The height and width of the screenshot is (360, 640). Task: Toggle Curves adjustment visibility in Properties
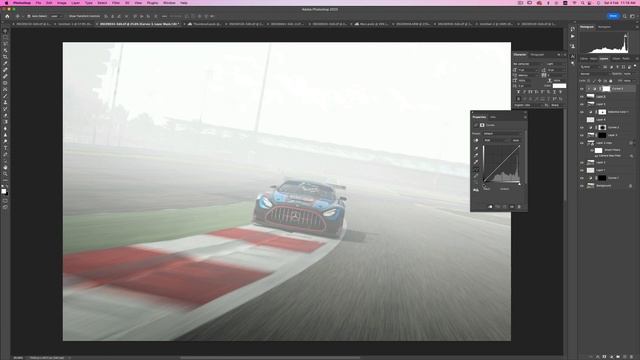[512, 207]
